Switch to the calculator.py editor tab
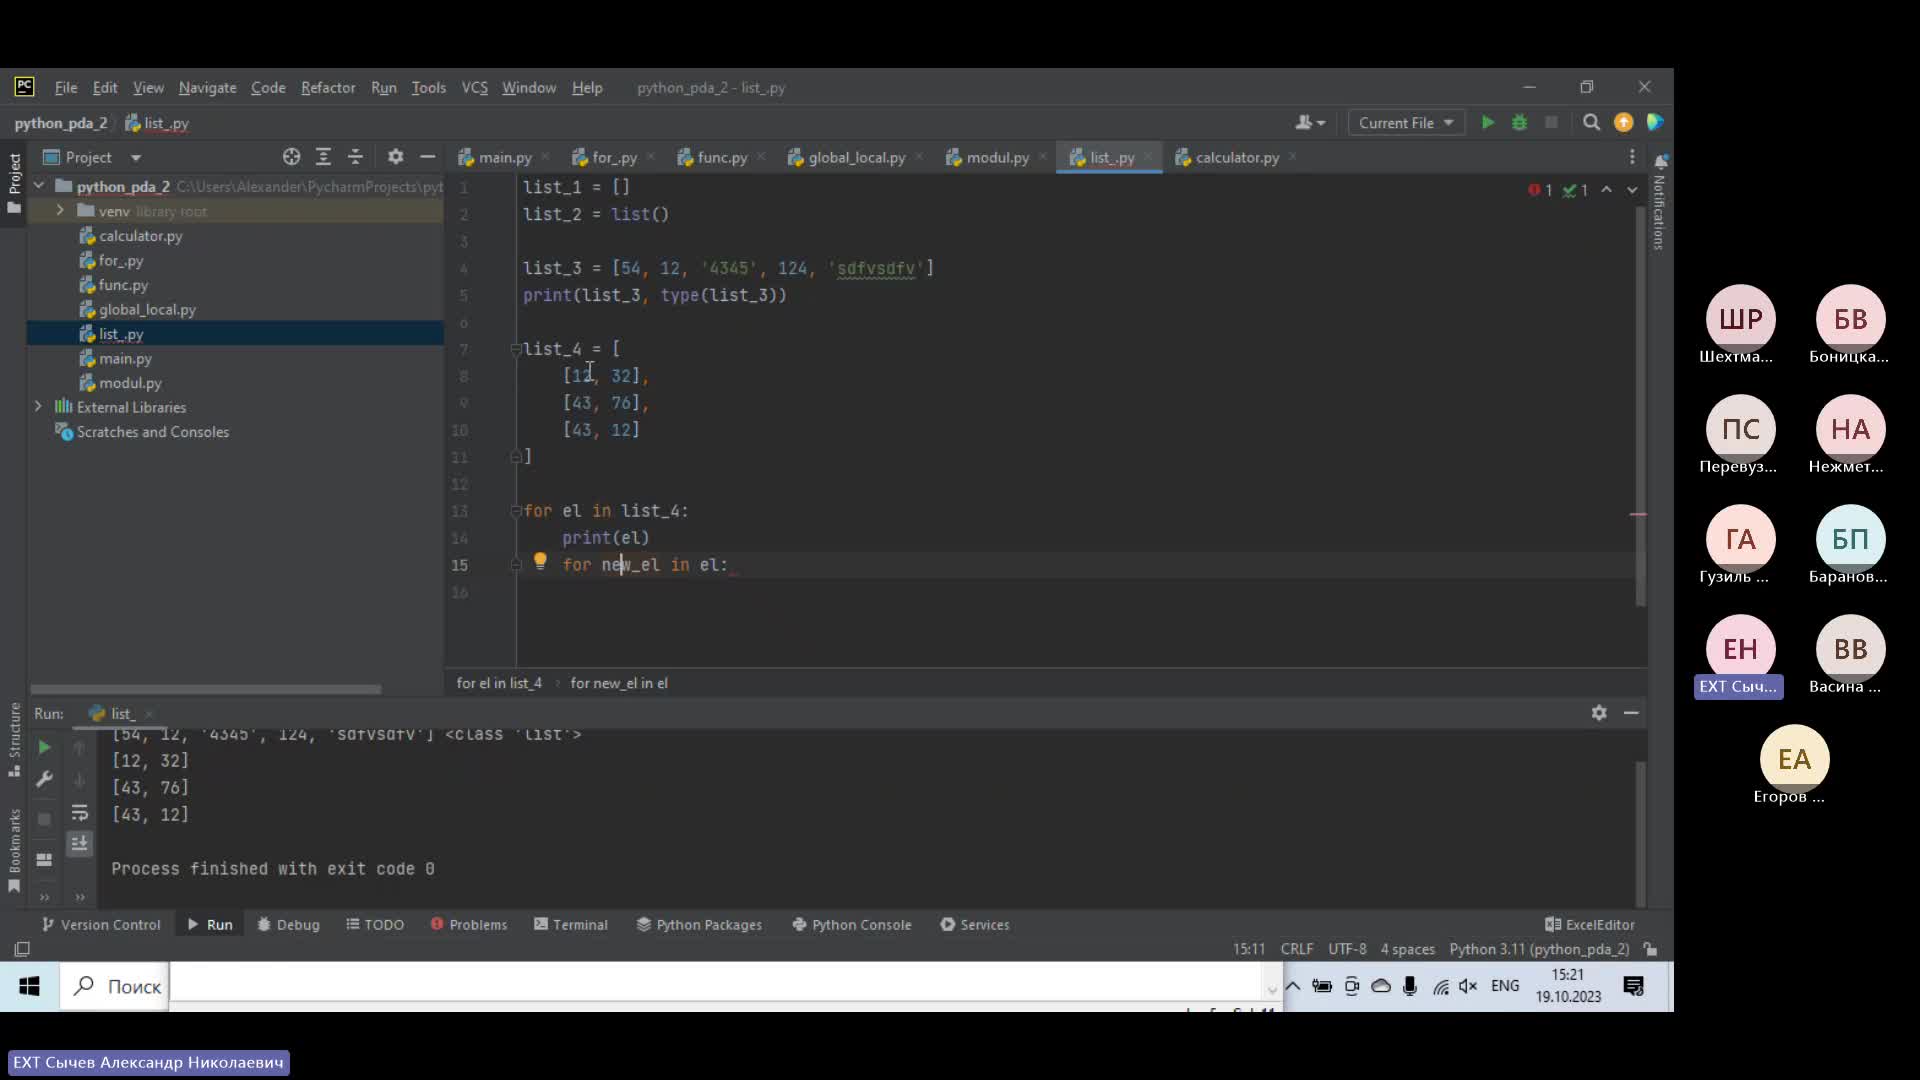1920x1080 pixels. click(1236, 157)
